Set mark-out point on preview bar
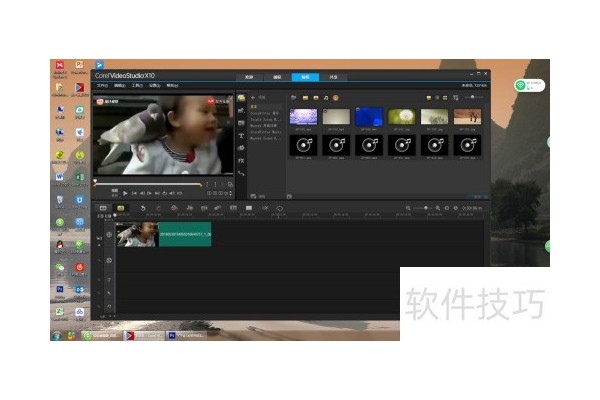 (x=215, y=184)
